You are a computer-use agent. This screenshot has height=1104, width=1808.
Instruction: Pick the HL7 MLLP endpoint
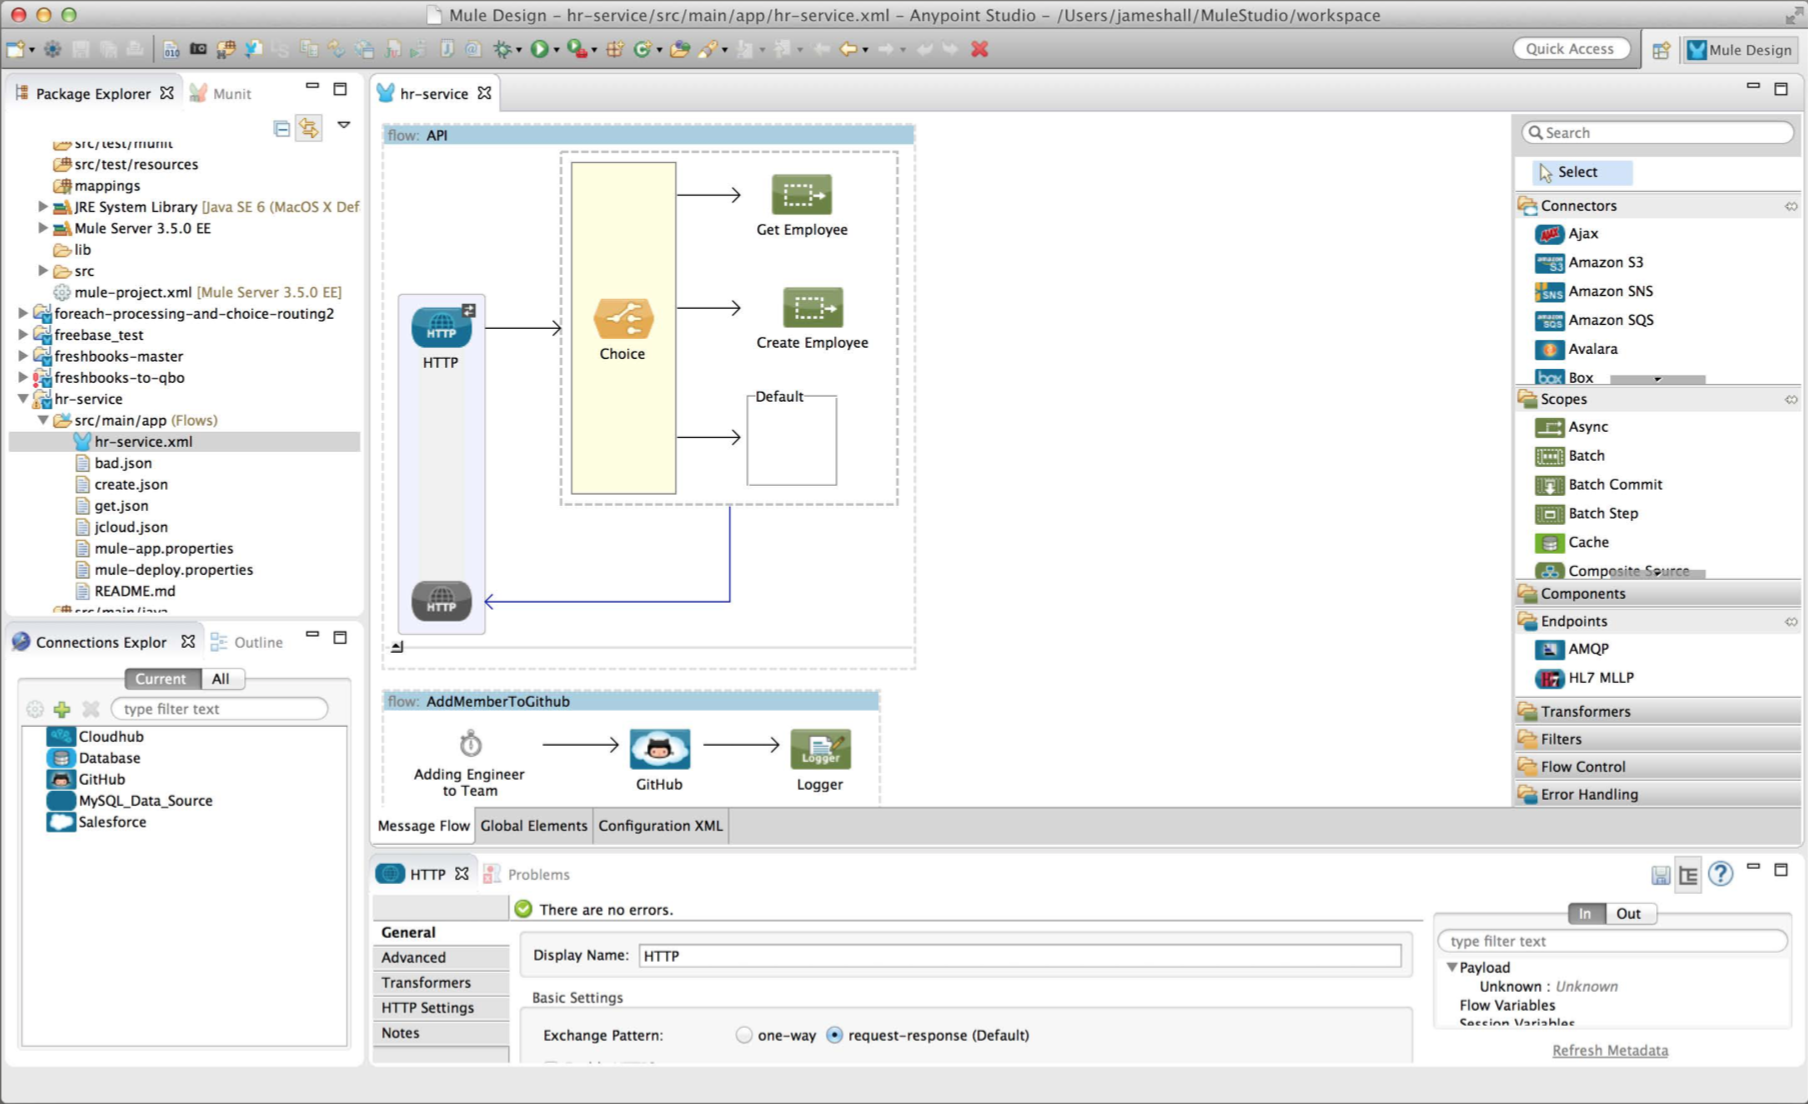coord(1585,678)
